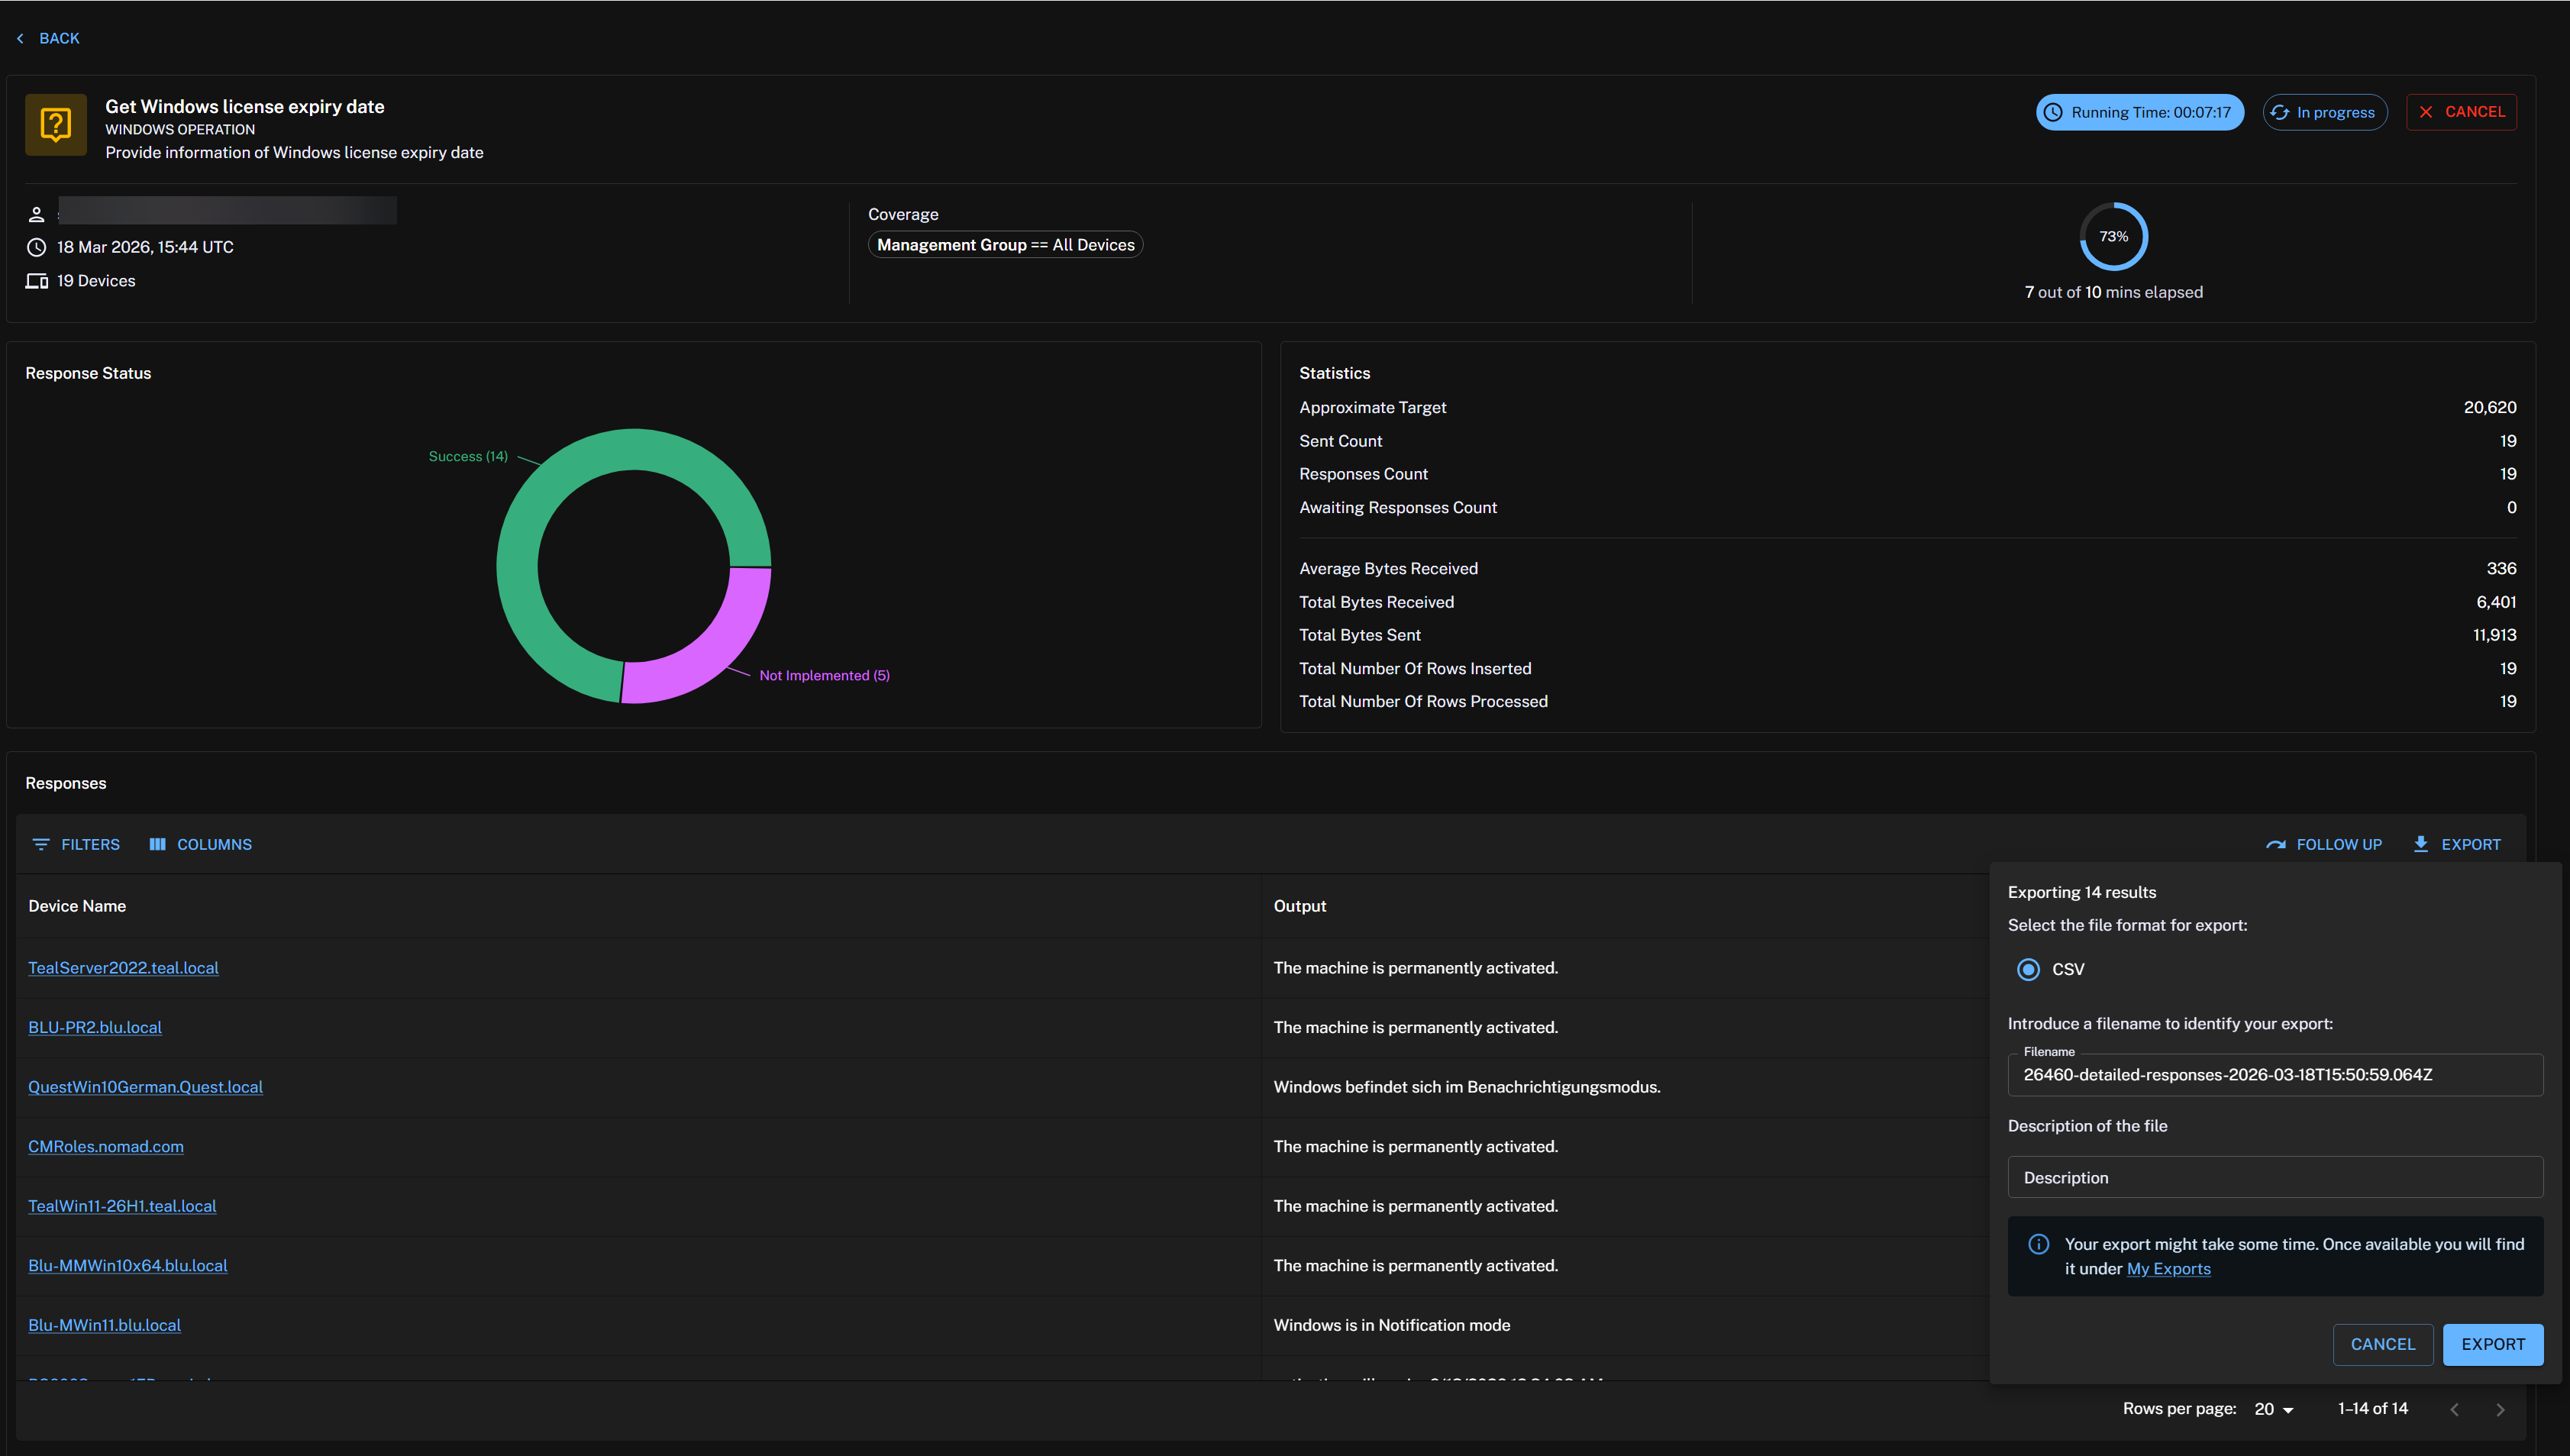Open the My Exports link
This screenshot has height=1456, width=2570.
click(2168, 1269)
